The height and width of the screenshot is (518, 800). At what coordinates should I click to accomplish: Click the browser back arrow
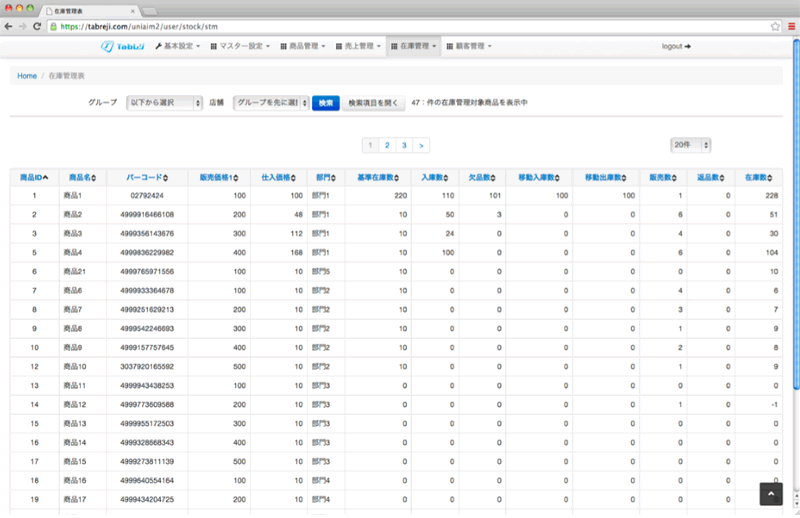click(x=9, y=26)
